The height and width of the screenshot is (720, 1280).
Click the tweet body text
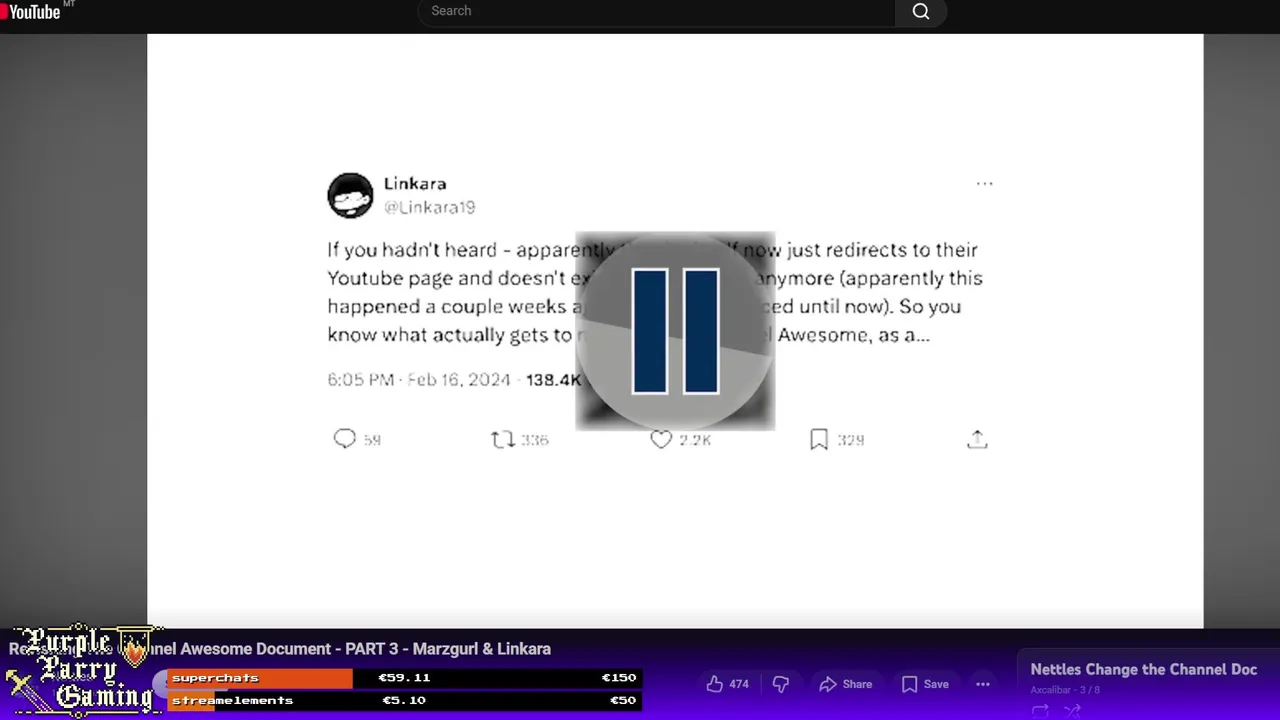(655, 292)
